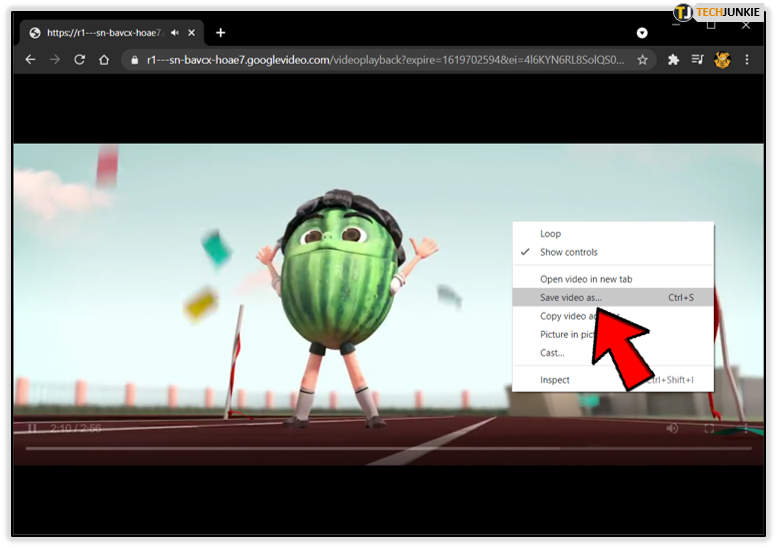Open the media control icon in toolbar

coord(697,60)
